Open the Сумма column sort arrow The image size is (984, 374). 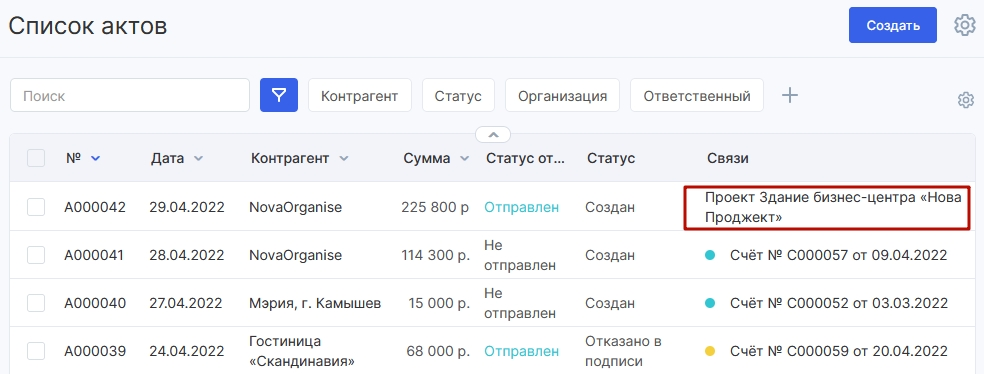tap(464, 159)
